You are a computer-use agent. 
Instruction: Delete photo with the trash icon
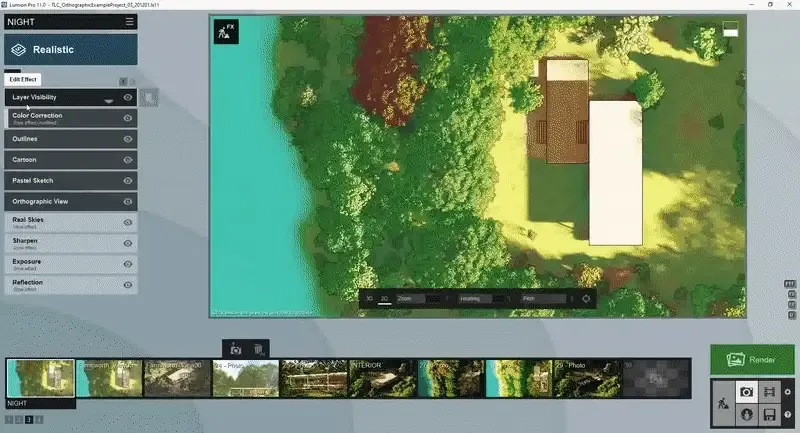pos(259,350)
